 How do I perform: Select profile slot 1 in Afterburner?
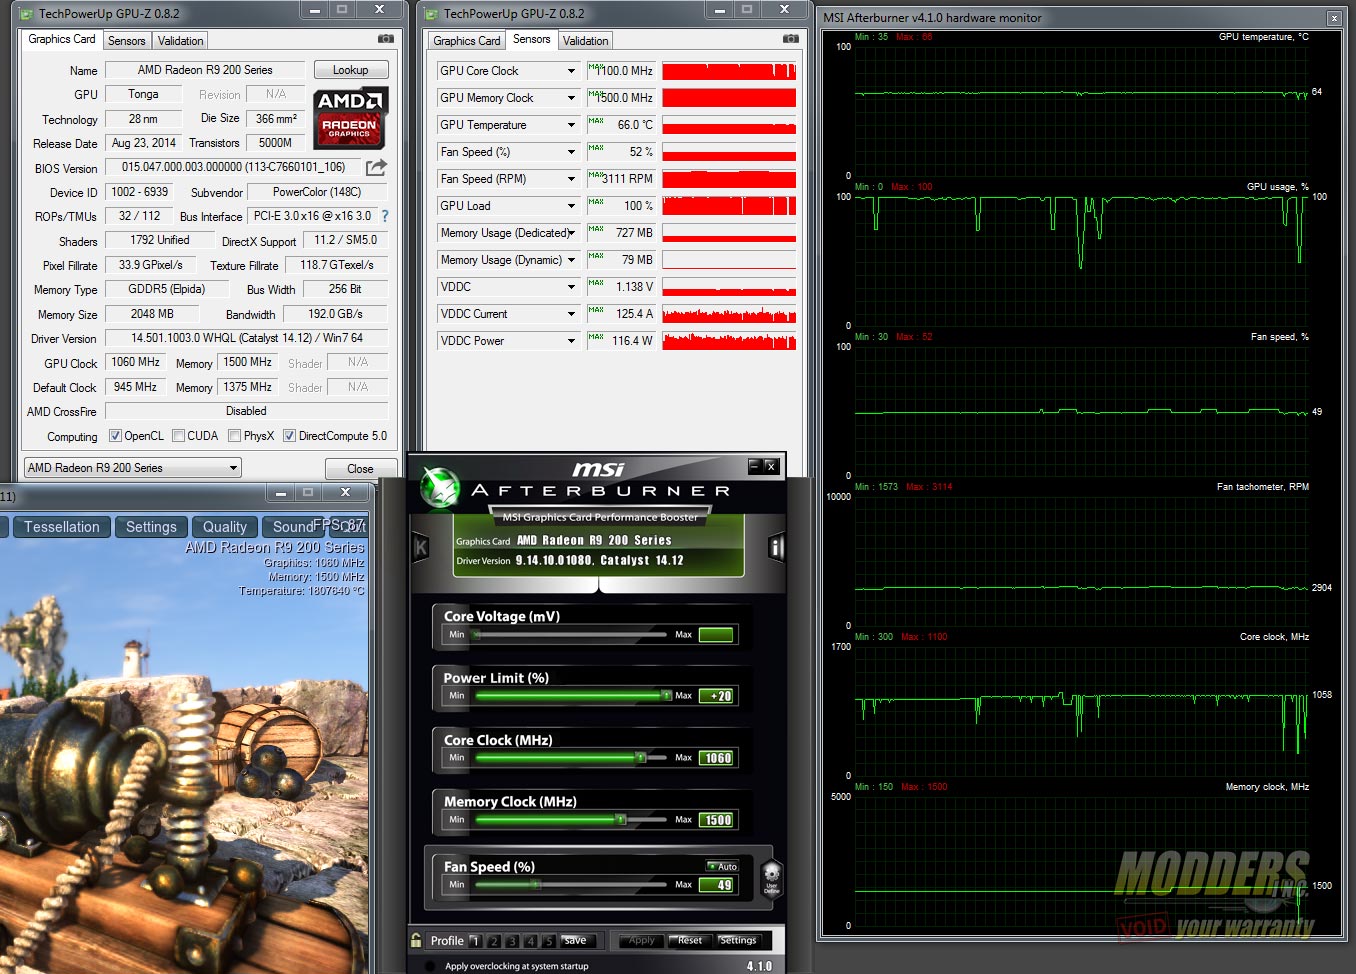[x=475, y=941]
